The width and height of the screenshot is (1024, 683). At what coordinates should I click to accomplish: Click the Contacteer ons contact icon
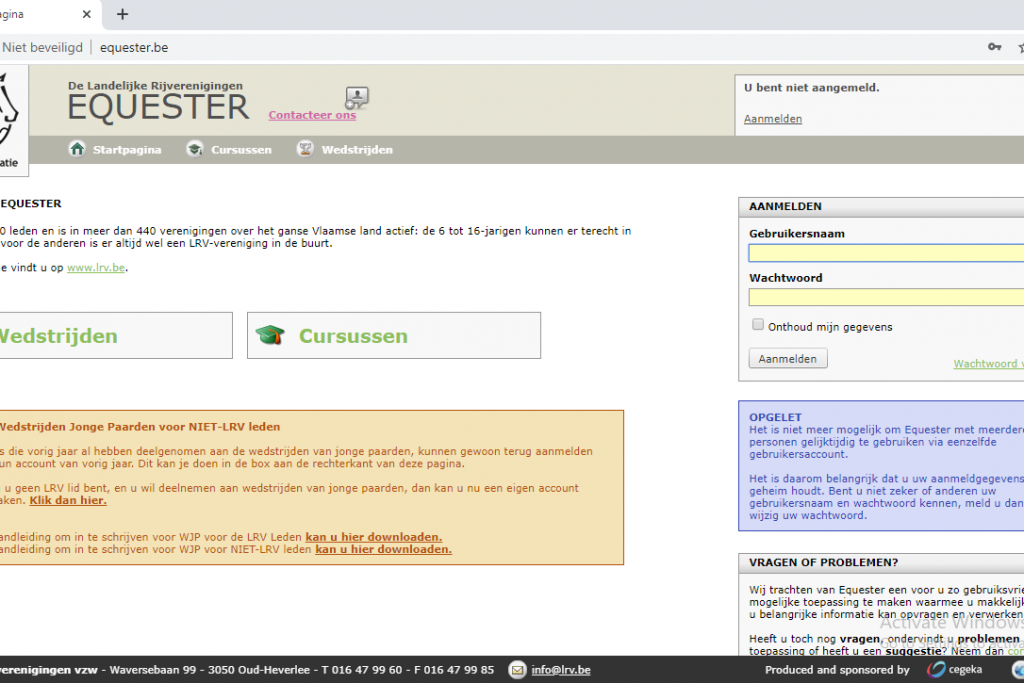[357, 97]
